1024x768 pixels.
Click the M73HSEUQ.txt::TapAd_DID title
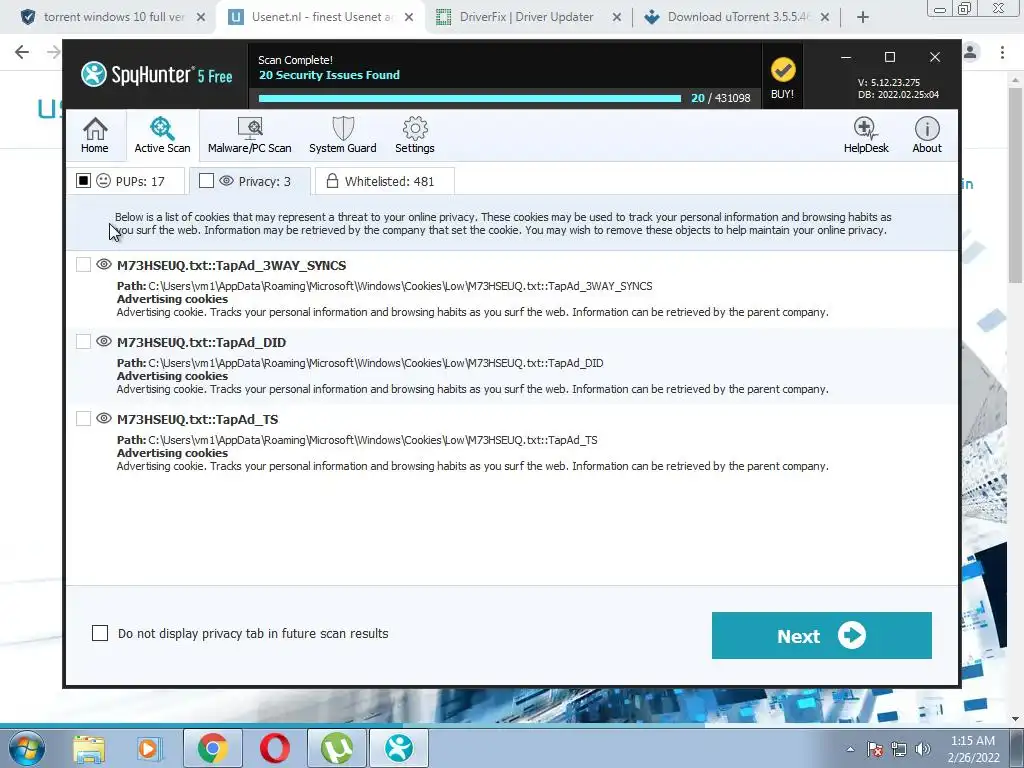pyautogui.click(x=201, y=342)
